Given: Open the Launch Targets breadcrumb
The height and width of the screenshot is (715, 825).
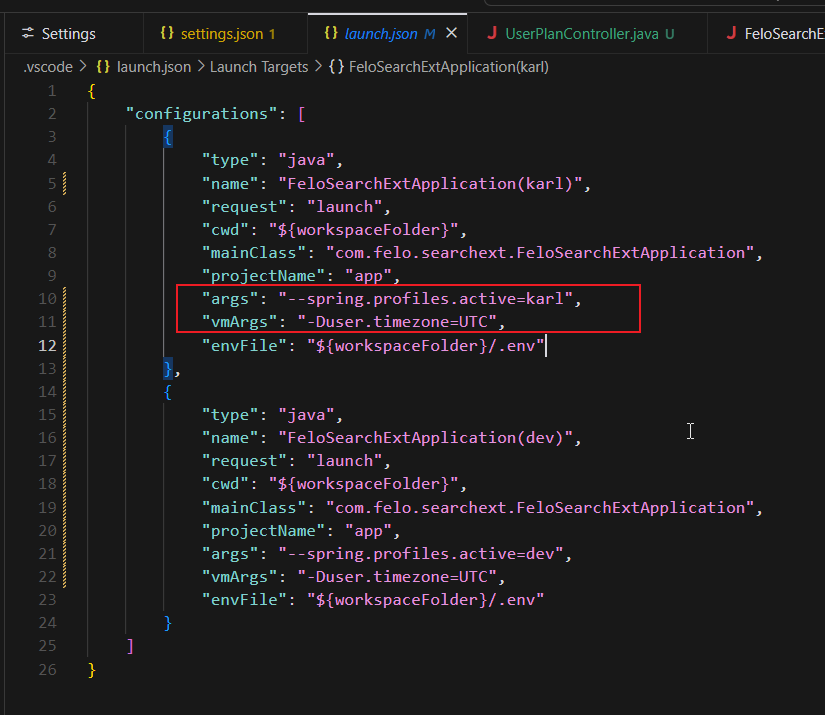Looking at the screenshot, I should tap(259, 67).
